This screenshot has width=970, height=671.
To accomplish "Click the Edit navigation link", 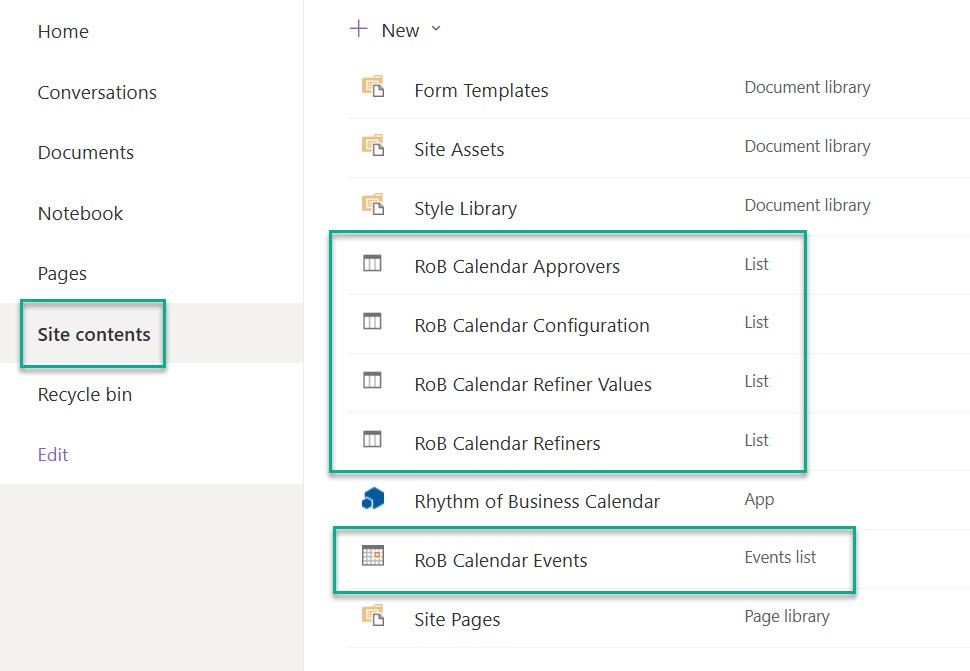I will pyautogui.click(x=53, y=455).
